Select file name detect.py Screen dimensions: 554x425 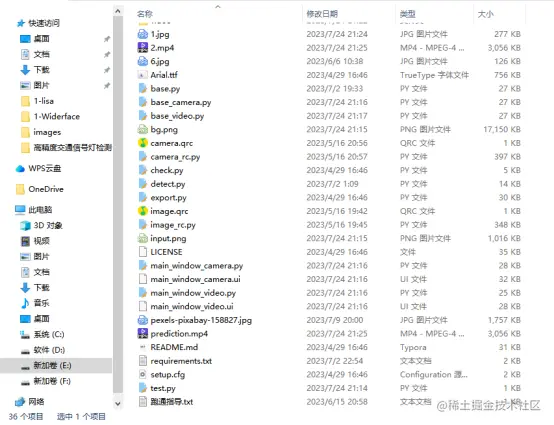[x=168, y=184]
